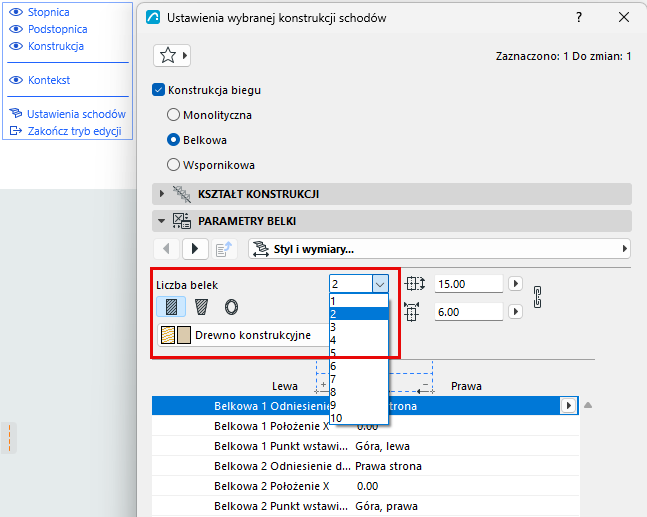
Task: Open the favorites star button
Action: [172, 55]
